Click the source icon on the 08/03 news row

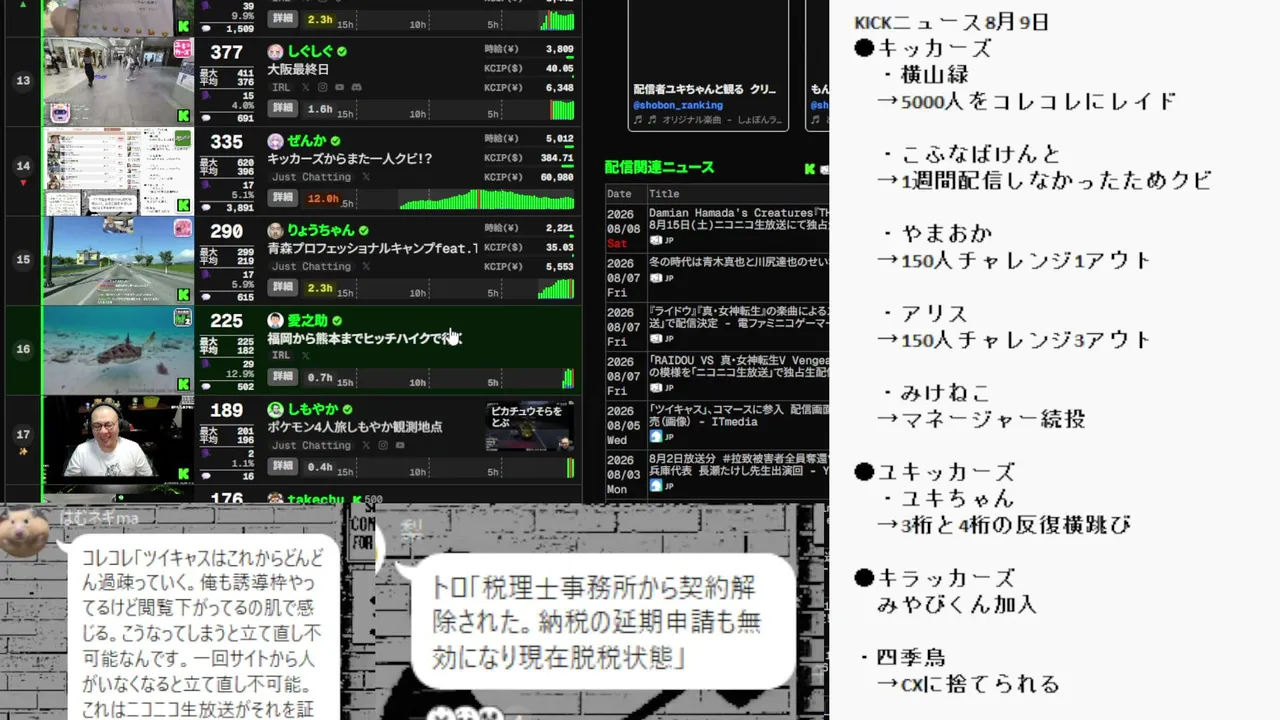pos(655,486)
